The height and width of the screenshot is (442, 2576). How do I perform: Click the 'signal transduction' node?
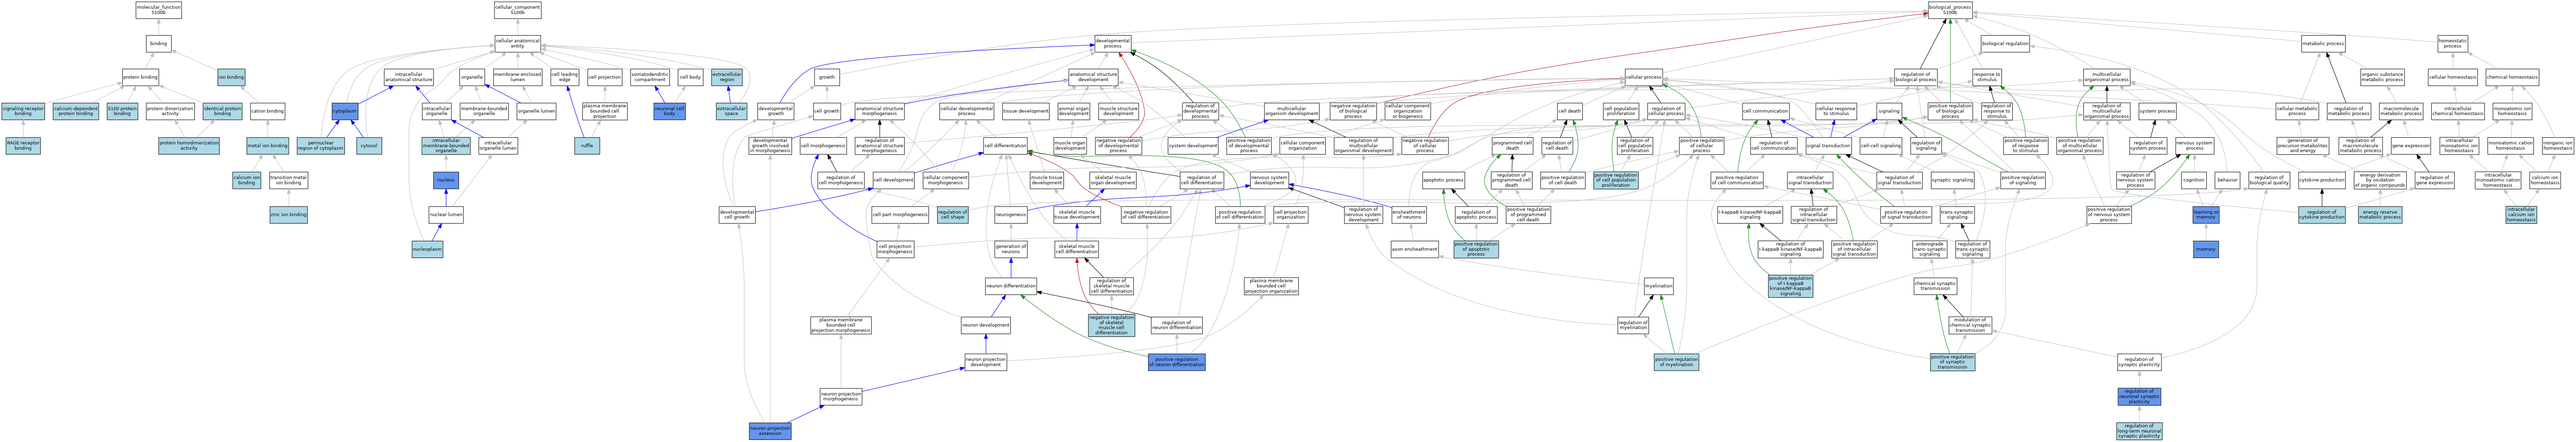pyautogui.click(x=1828, y=146)
